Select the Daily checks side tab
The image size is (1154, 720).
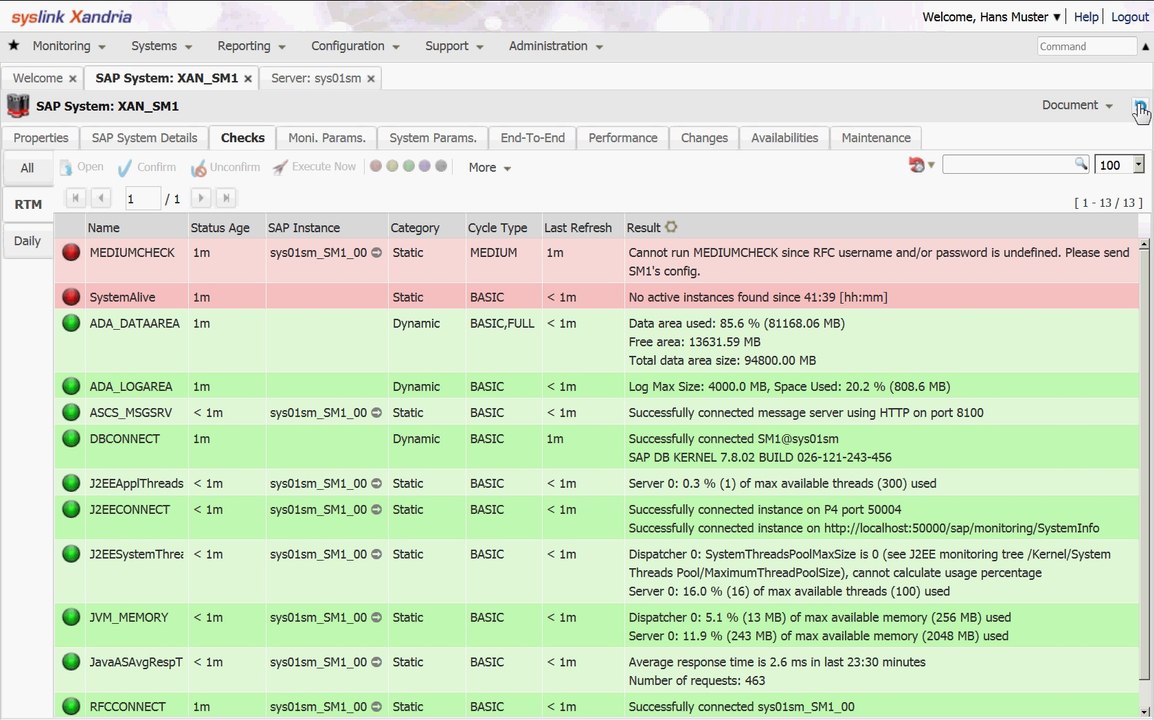27,241
